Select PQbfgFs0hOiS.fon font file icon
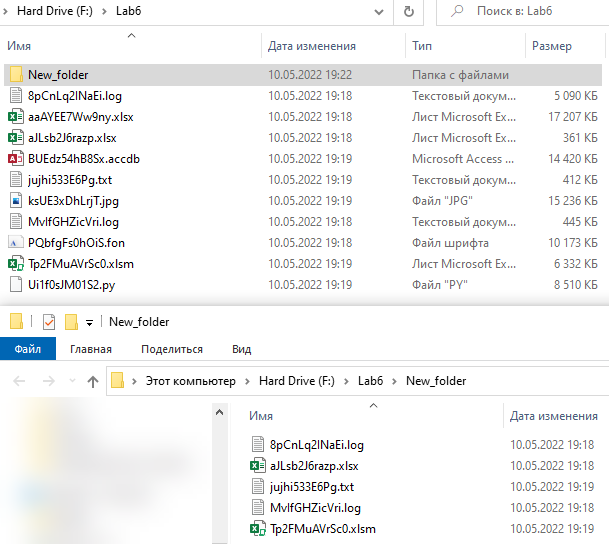Image resolution: width=609 pixels, height=544 pixels. point(16,243)
